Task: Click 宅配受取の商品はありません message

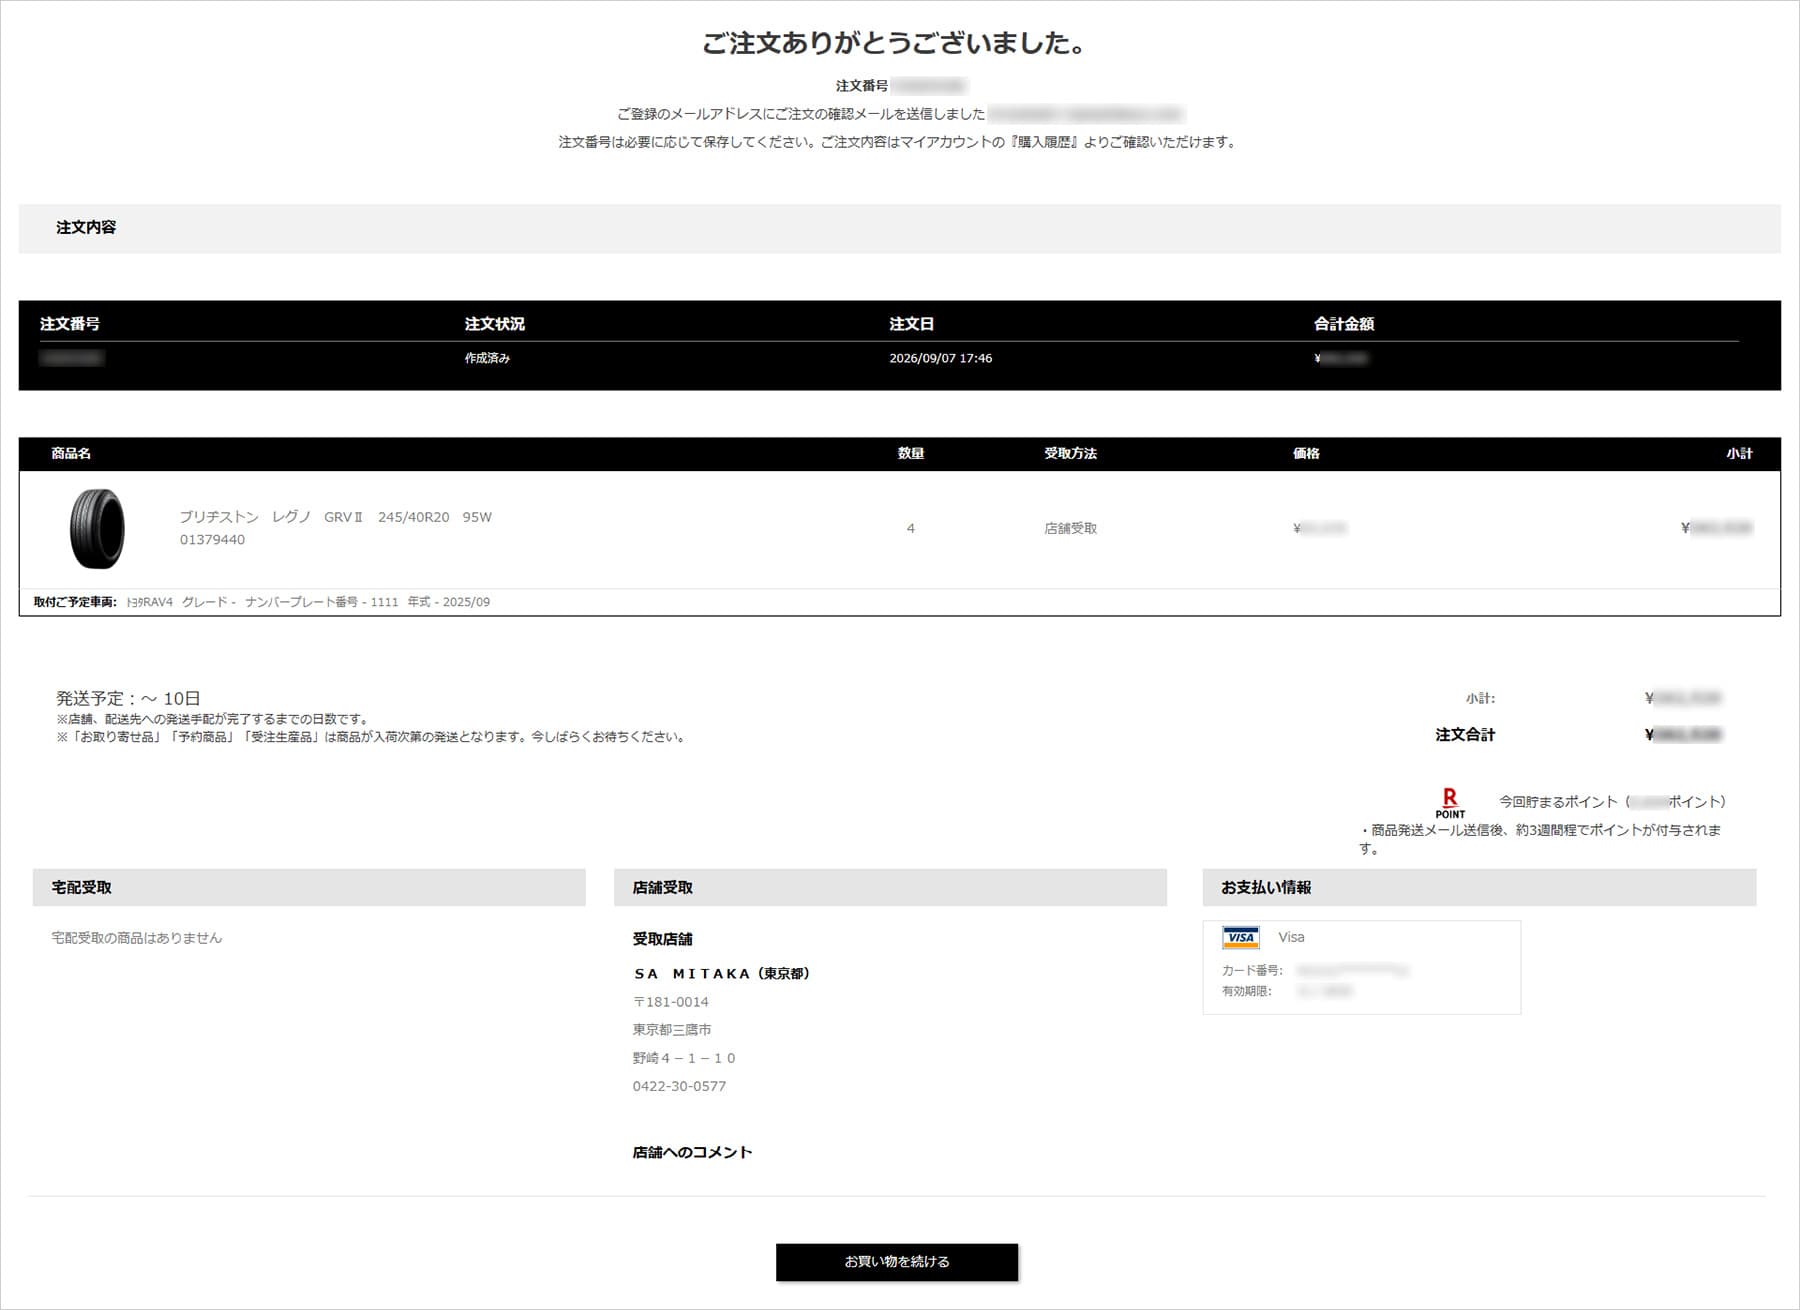Action: coord(137,938)
